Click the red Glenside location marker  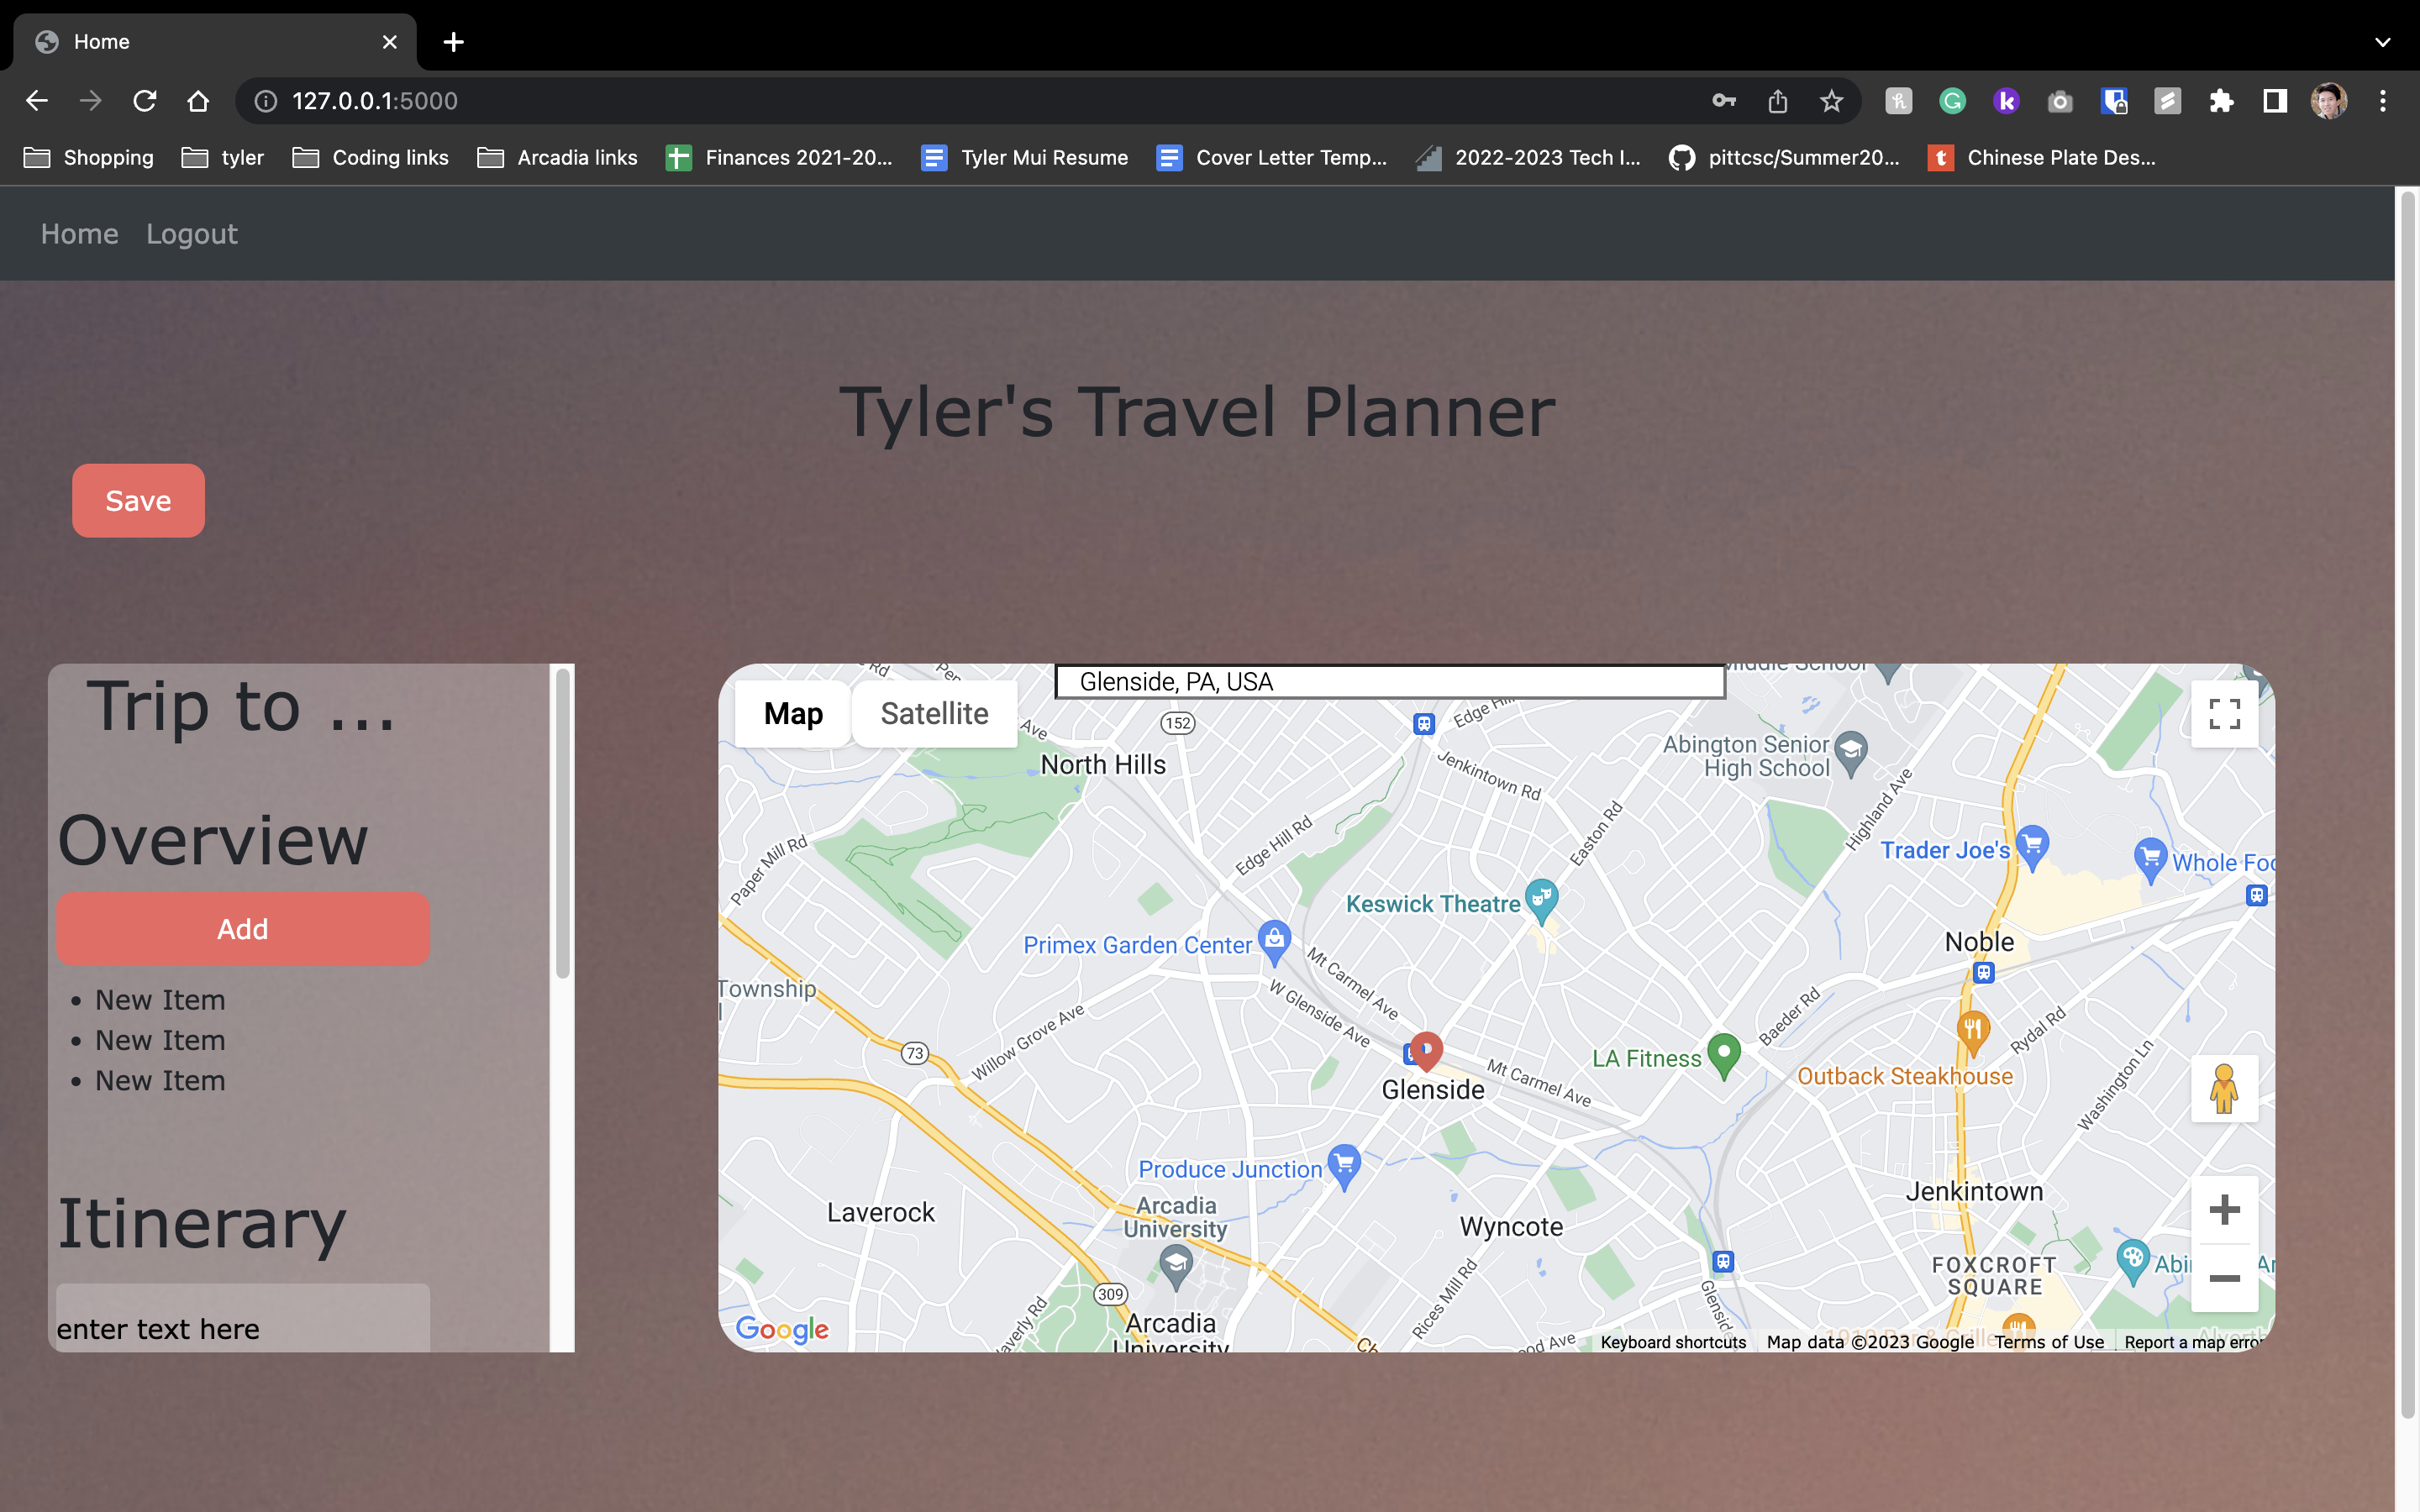(1426, 1049)
